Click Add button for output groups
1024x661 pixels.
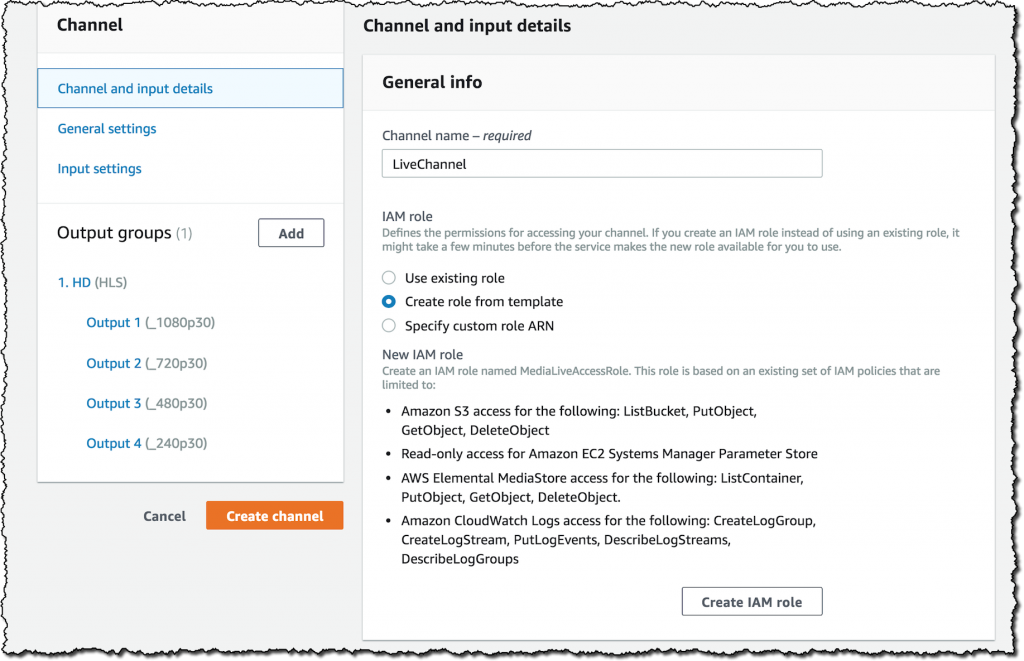click(x=291, y=233)
